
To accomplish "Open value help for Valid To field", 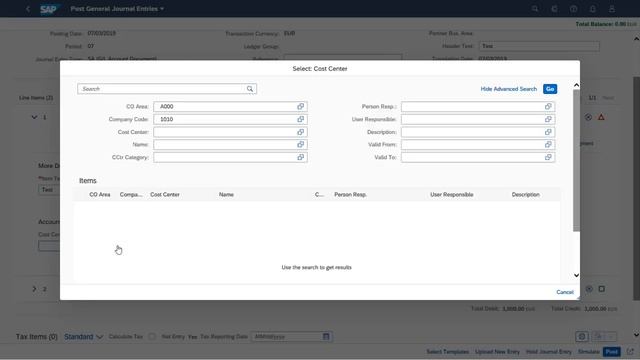I will click(548, 157).
